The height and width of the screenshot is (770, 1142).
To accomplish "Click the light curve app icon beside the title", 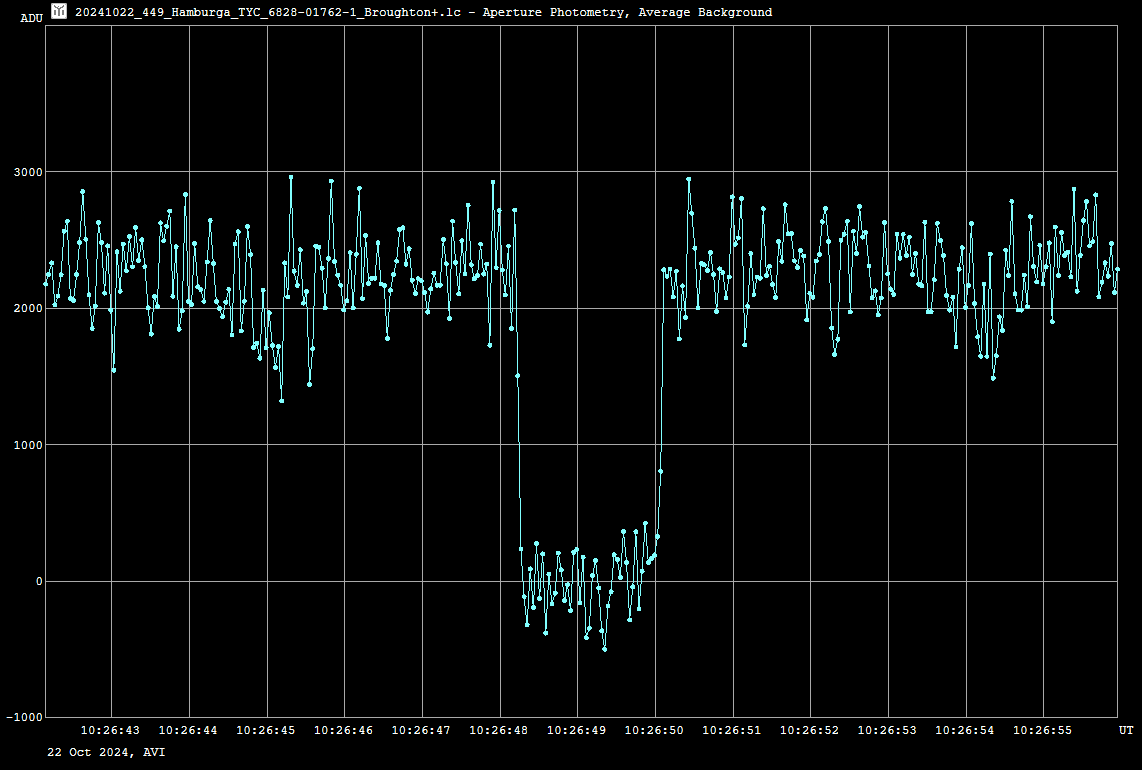I will pyautogui.click(x=59, y=11).
